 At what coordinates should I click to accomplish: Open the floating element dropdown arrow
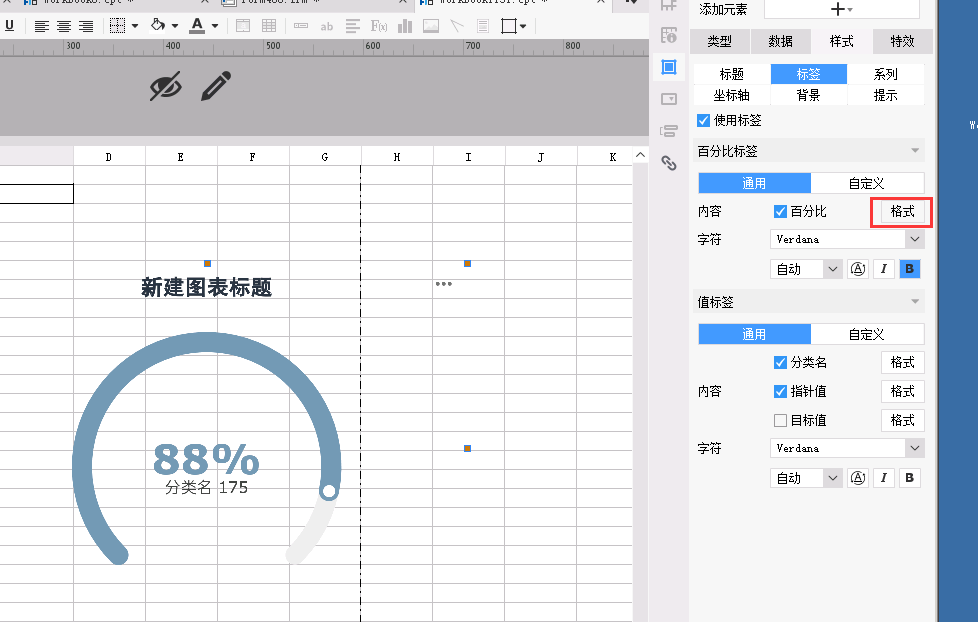pyautogui.click(x=523, y=26)
